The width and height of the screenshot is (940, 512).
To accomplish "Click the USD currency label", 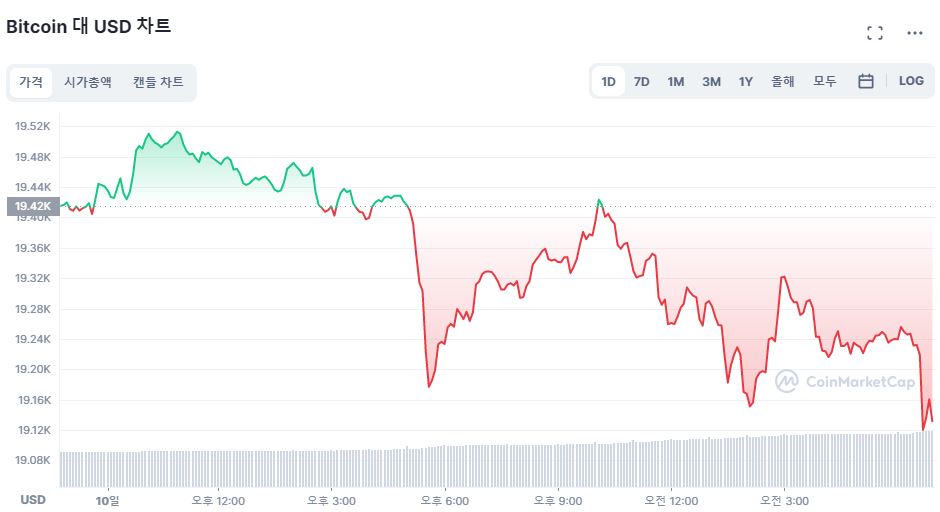I will tap(33, 499).
